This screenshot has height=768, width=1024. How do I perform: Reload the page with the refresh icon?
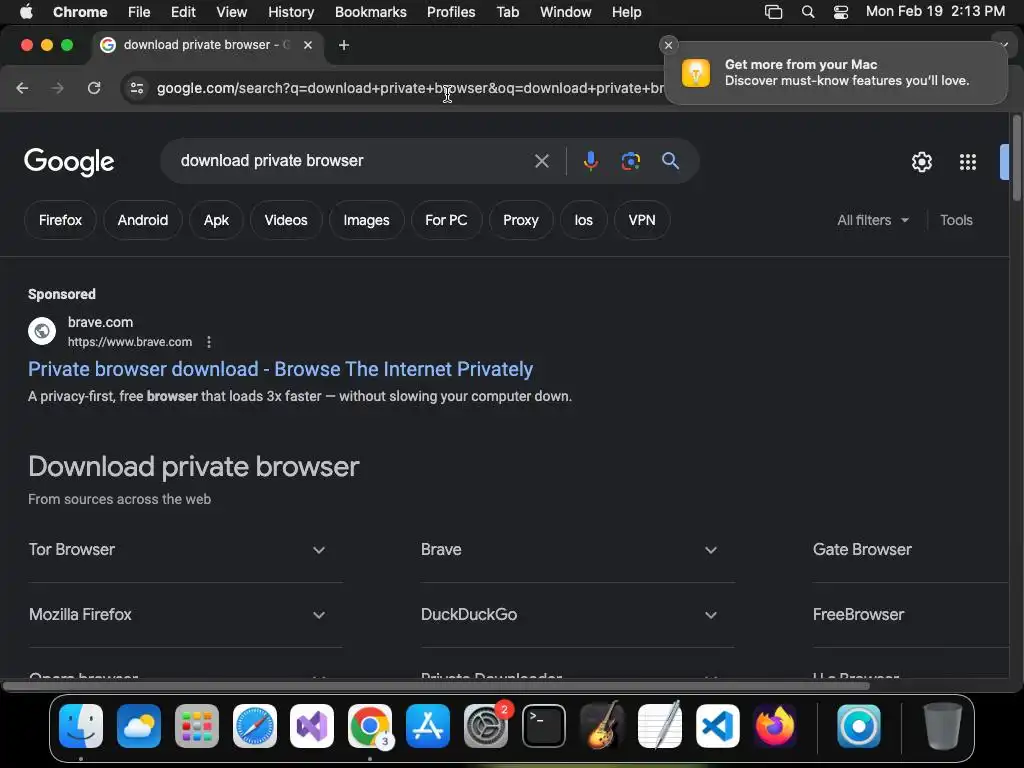(x=94, y=88)
